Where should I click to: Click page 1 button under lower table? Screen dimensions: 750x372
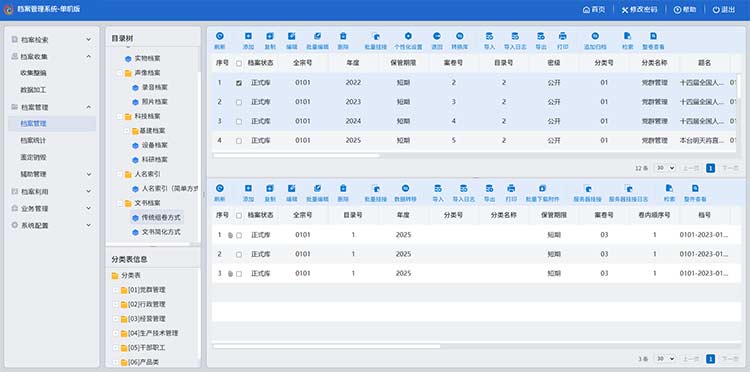pos(711,359)
